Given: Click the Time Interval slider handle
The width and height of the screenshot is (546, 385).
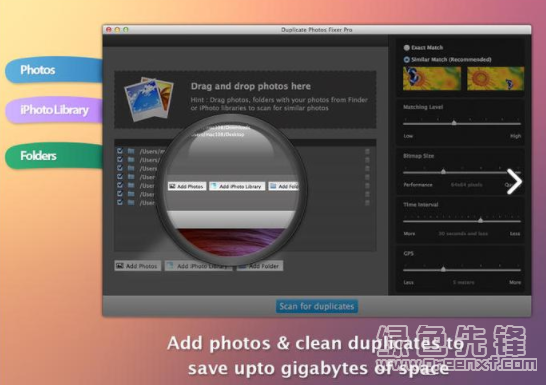Looking at the screenshot, I should coord(481,220).
